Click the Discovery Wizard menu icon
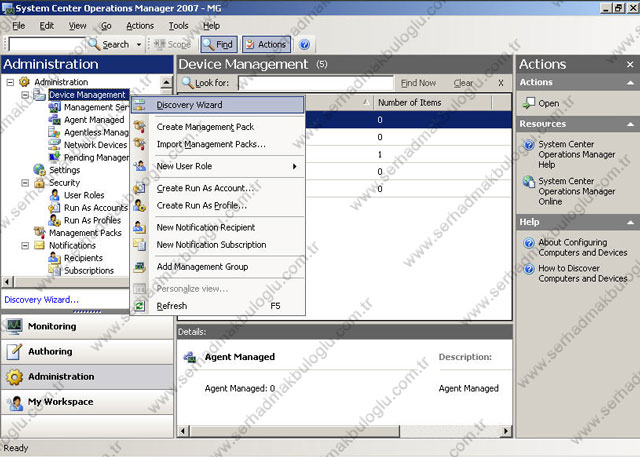640x457 pixels. pyautogui.click(x=140, y=105)
